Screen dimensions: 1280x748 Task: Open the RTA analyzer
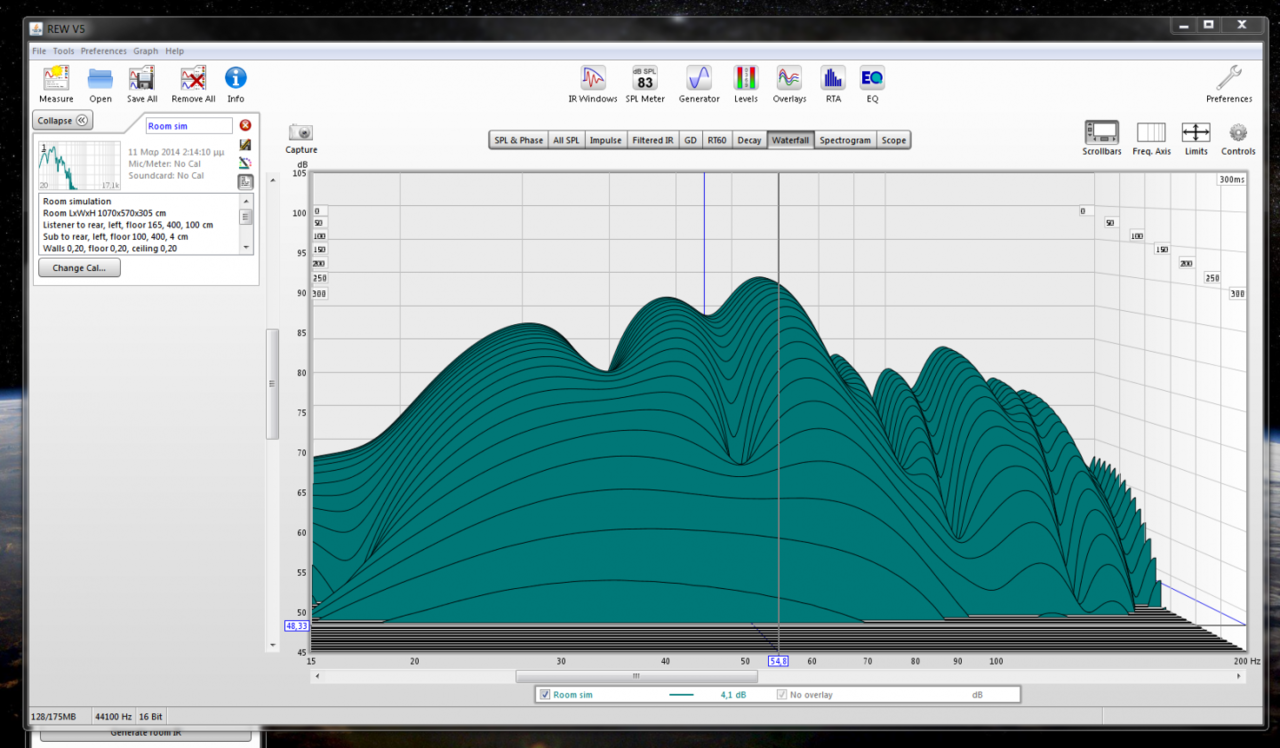click(832, 79)
